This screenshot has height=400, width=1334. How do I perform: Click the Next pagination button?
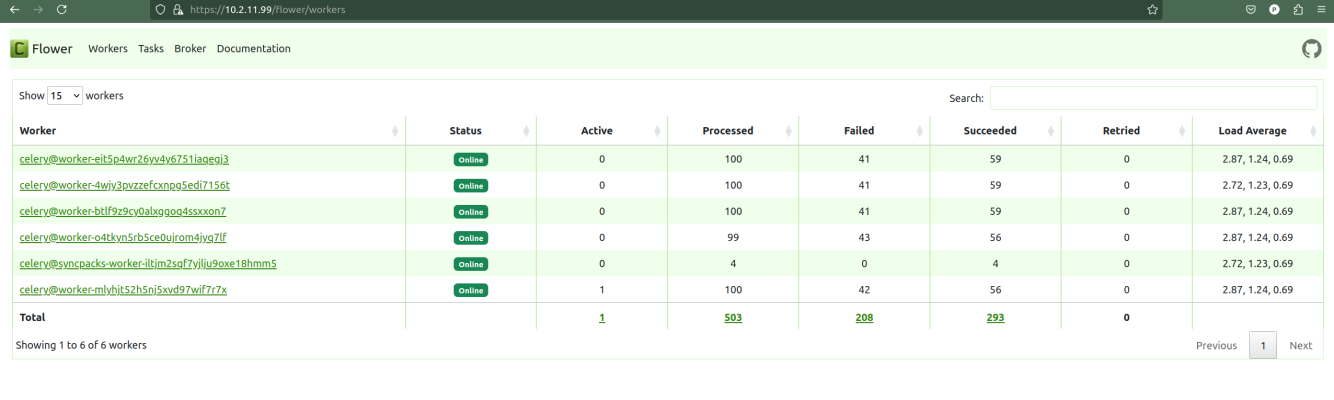(x=1300, y=346)
